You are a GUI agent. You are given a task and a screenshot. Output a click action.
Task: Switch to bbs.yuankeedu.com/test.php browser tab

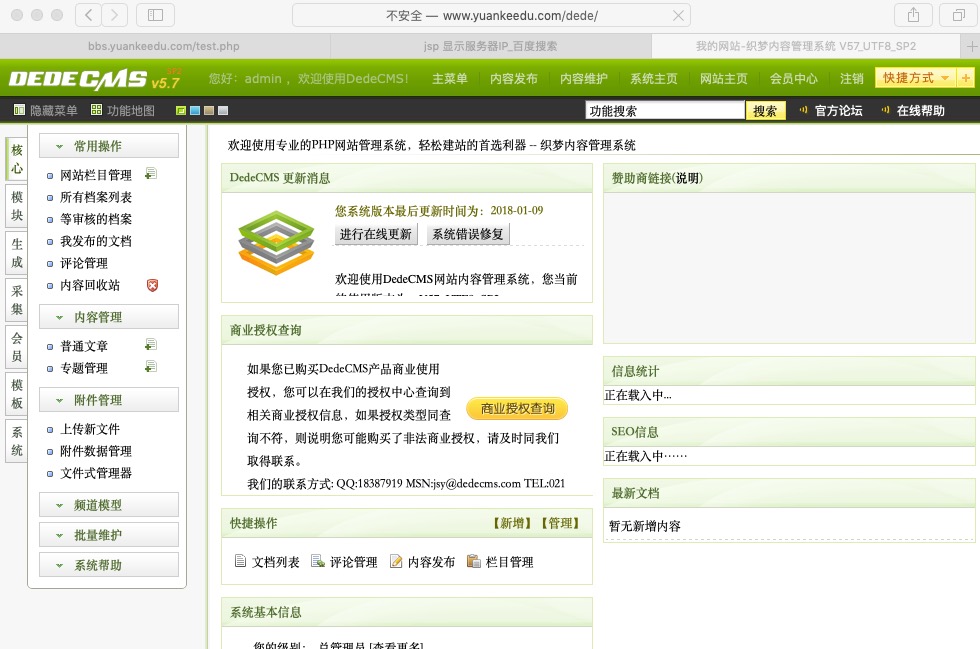164,46
